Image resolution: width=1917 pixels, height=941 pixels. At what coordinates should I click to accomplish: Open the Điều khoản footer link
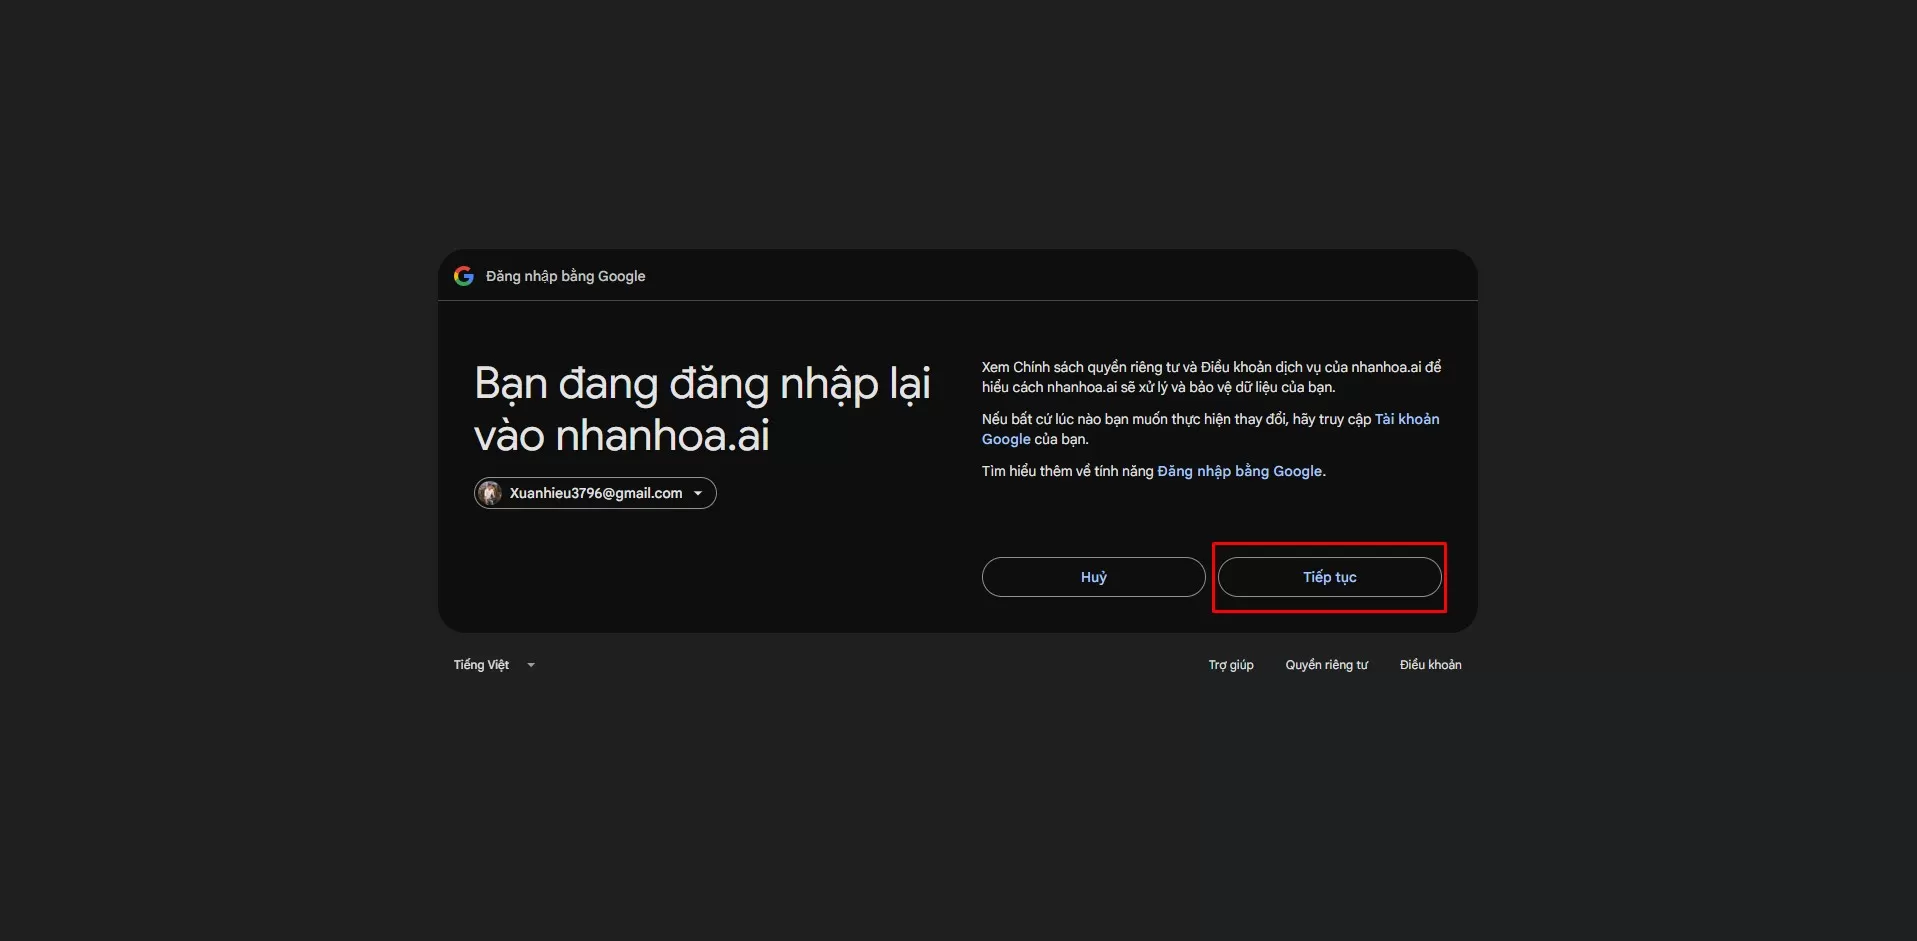coord(1431,665)
